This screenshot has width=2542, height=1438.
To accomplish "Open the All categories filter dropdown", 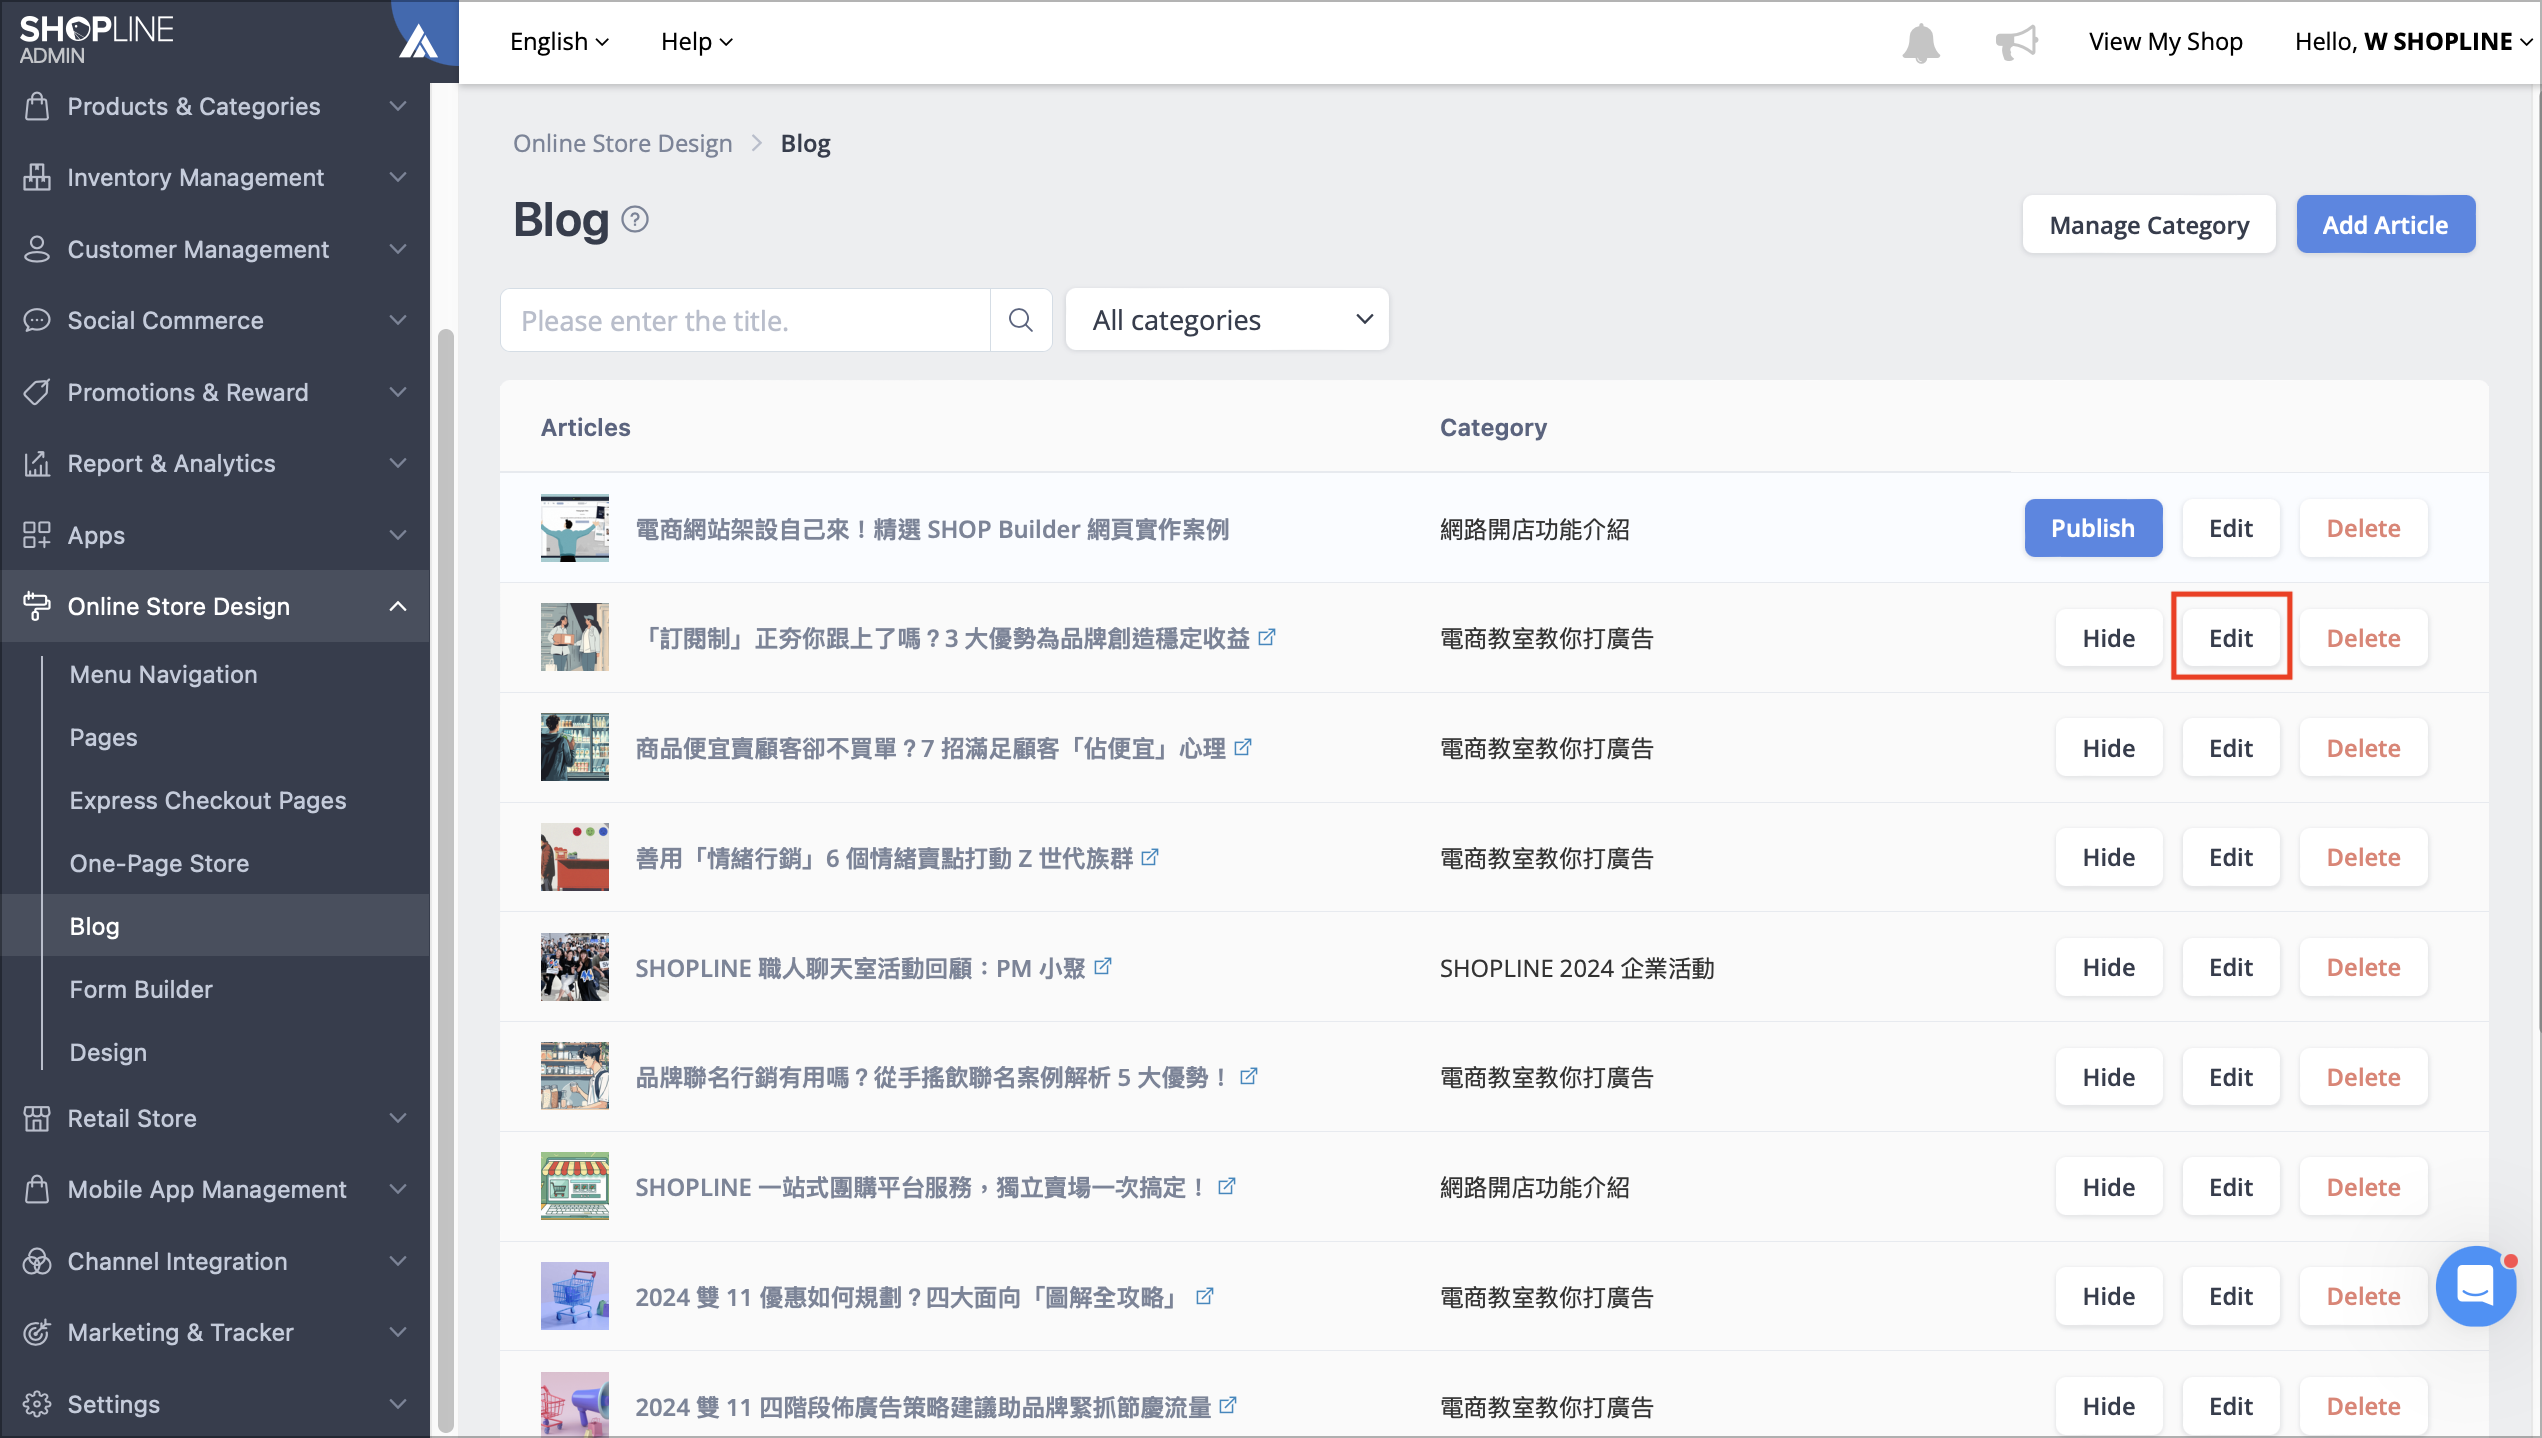I will coord(1227,320).
